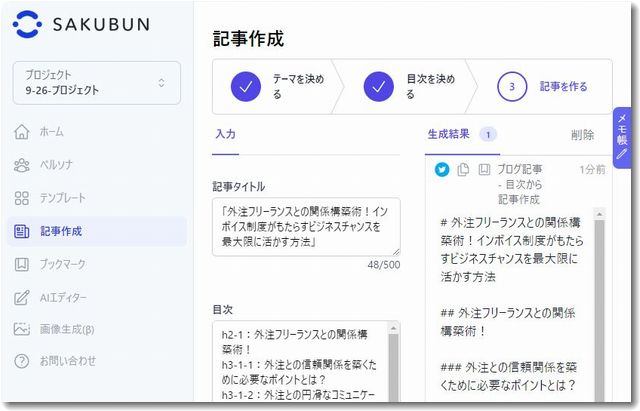Open the メモ帳 side tab

tap(621, 139)
